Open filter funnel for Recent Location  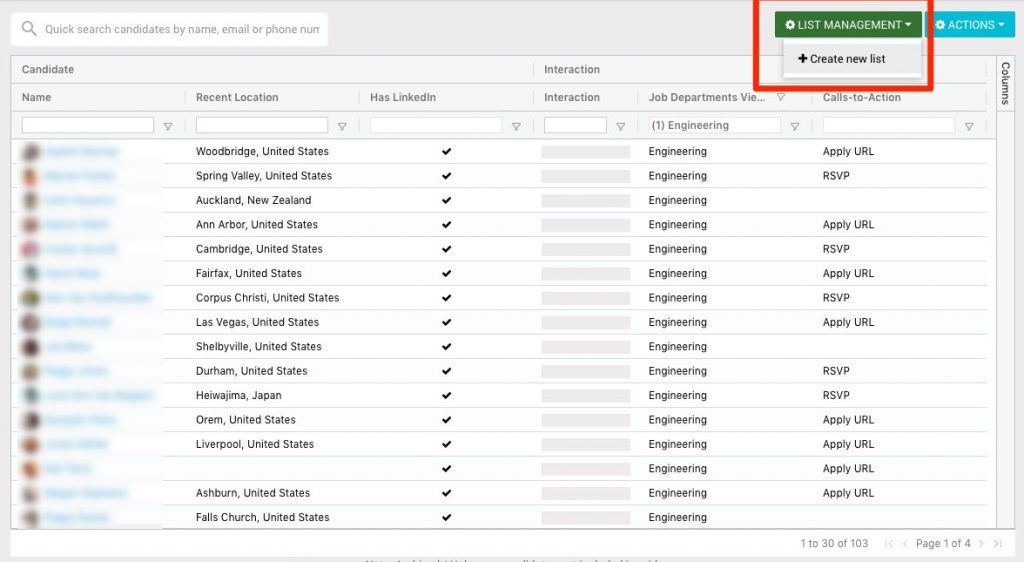coord(342,127)
